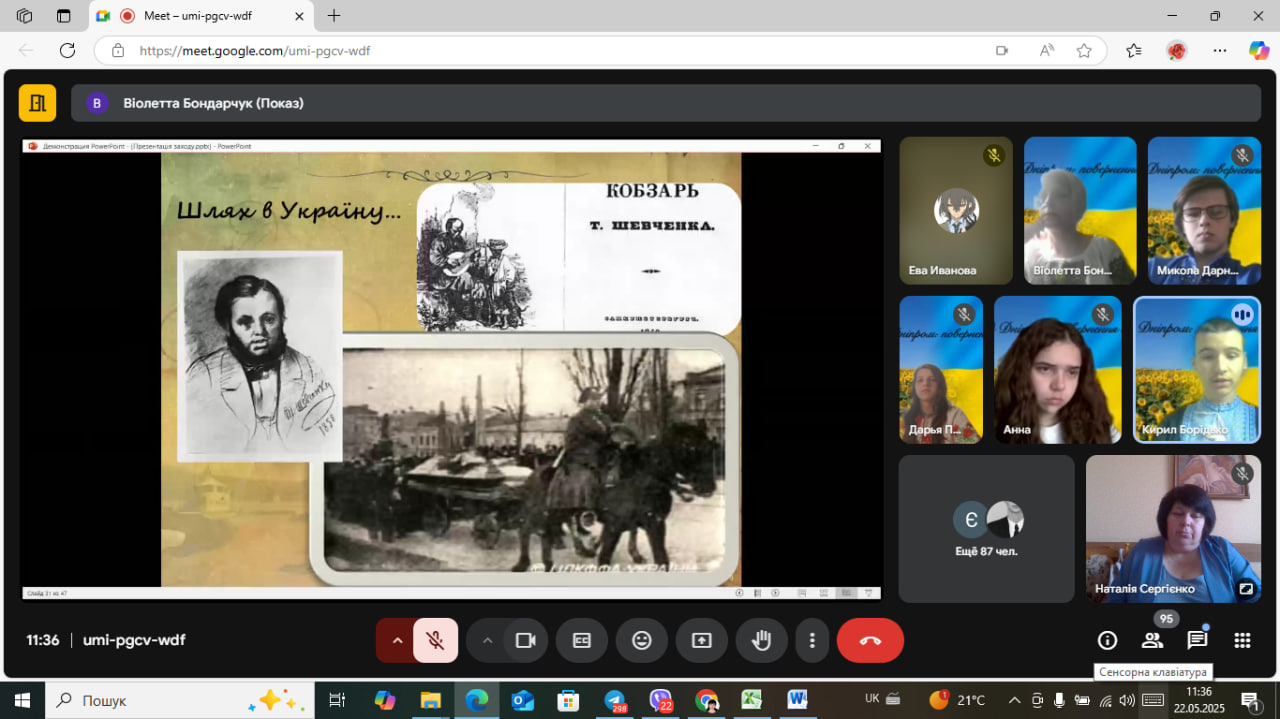Open the chat panel
The image size is (1280, 719).
(x=1197, y=640)
